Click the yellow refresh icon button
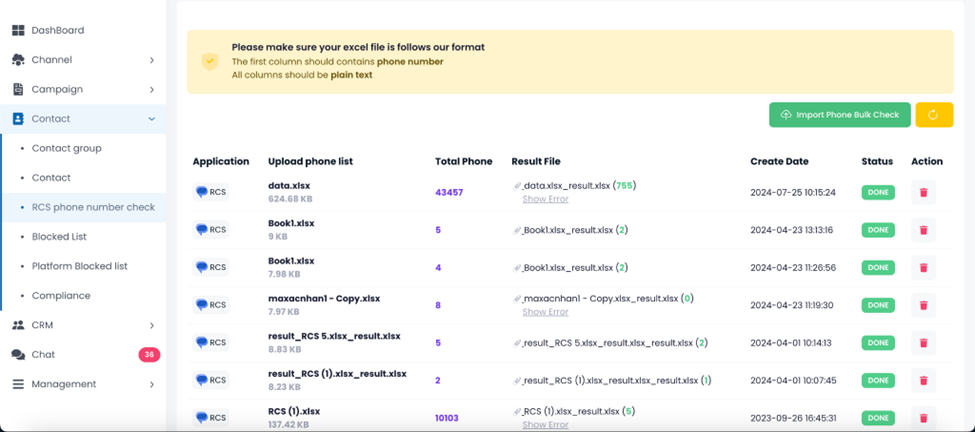This screenshot has width=975, height=432. point(934,115)
